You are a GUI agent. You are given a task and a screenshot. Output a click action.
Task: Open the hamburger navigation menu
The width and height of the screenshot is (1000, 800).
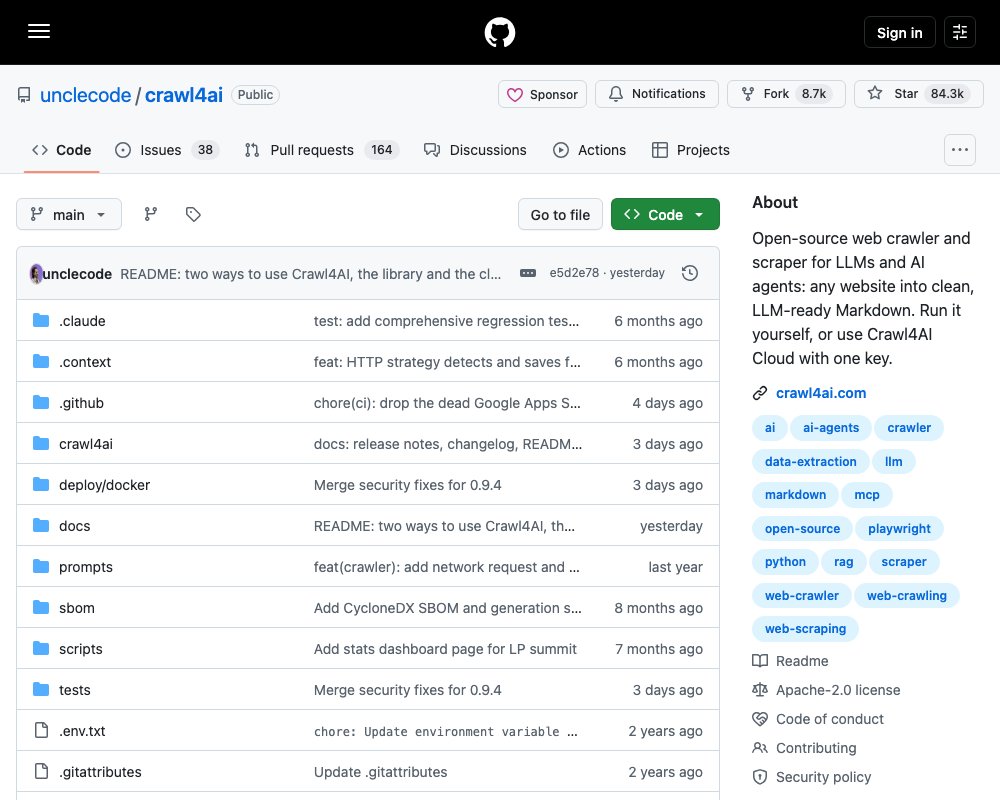pos(39,31)
